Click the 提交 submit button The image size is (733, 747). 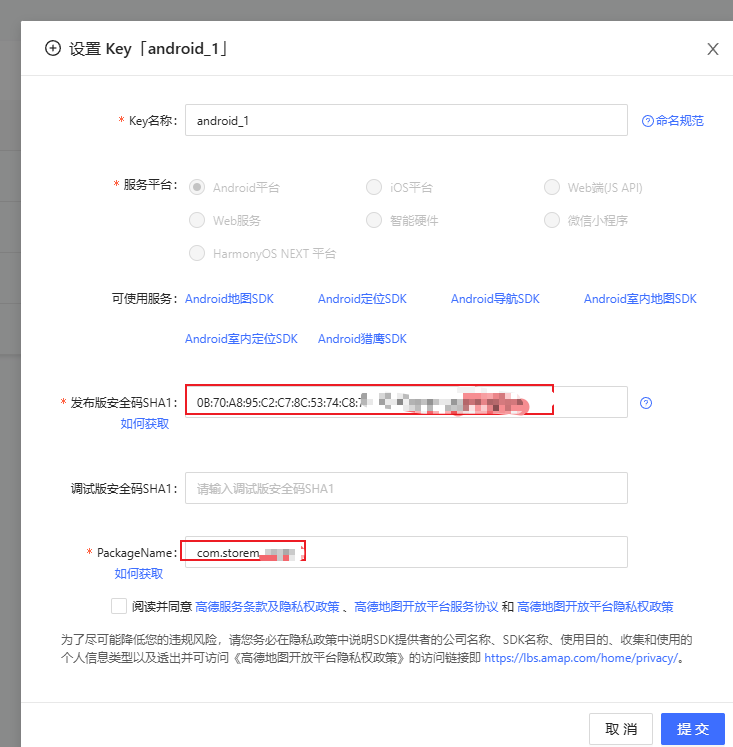click(x=693, y=729)
